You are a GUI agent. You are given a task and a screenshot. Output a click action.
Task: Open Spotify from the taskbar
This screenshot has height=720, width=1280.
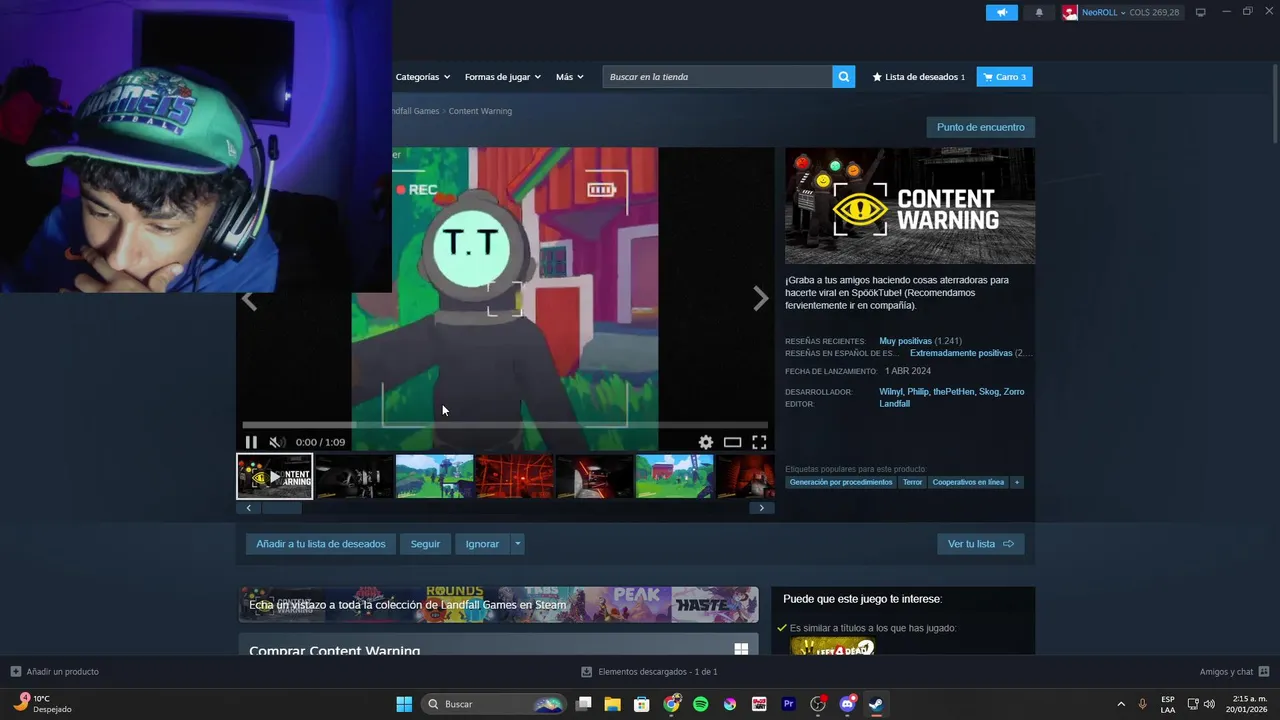coord(701,704)
